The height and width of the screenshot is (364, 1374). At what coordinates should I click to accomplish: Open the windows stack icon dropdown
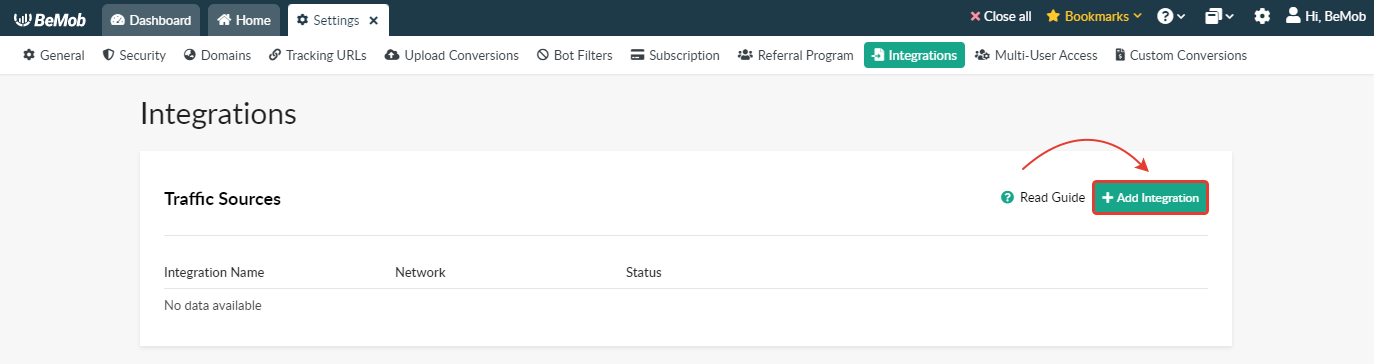tap(1219, 17)
